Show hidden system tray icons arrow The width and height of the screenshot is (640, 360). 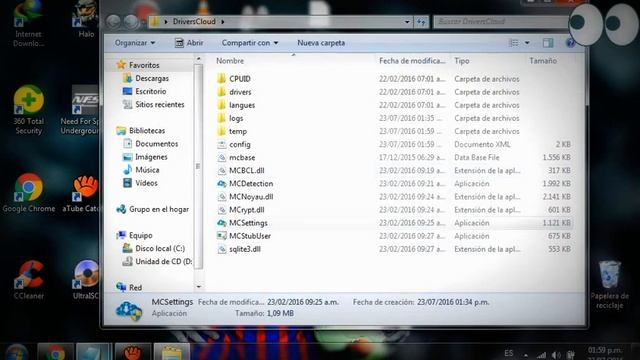click(526, 356)
